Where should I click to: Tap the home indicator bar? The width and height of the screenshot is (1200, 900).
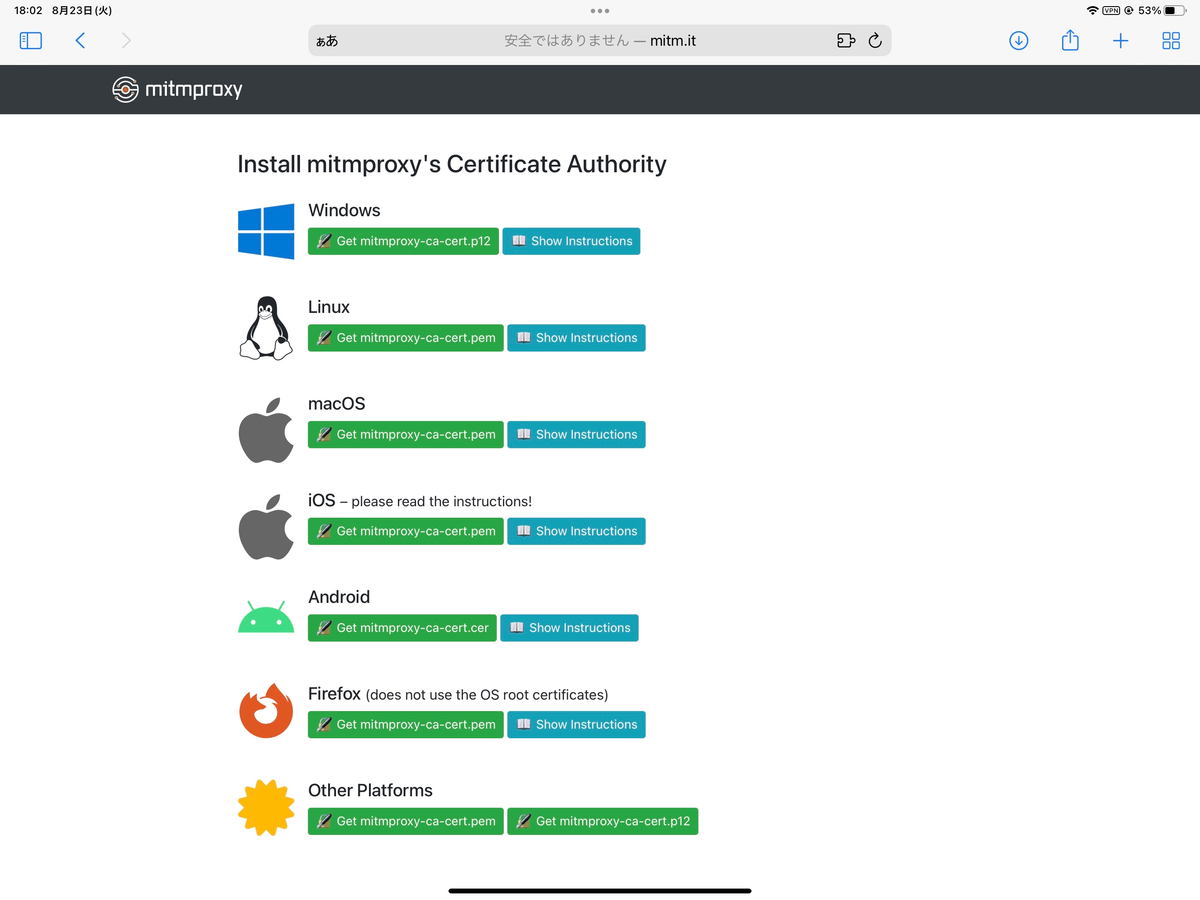coord(600,890)
